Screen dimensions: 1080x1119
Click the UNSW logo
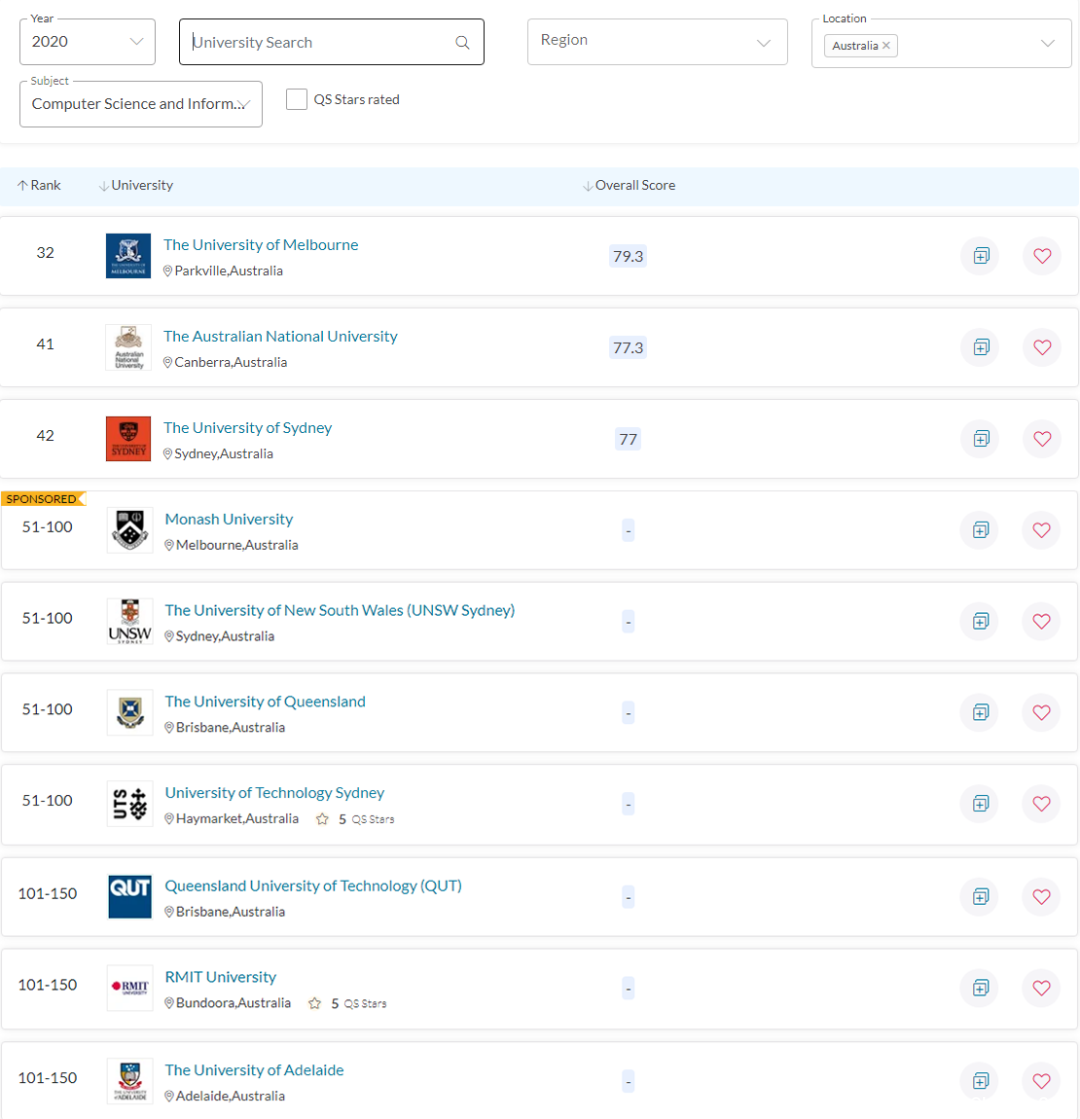130,621
